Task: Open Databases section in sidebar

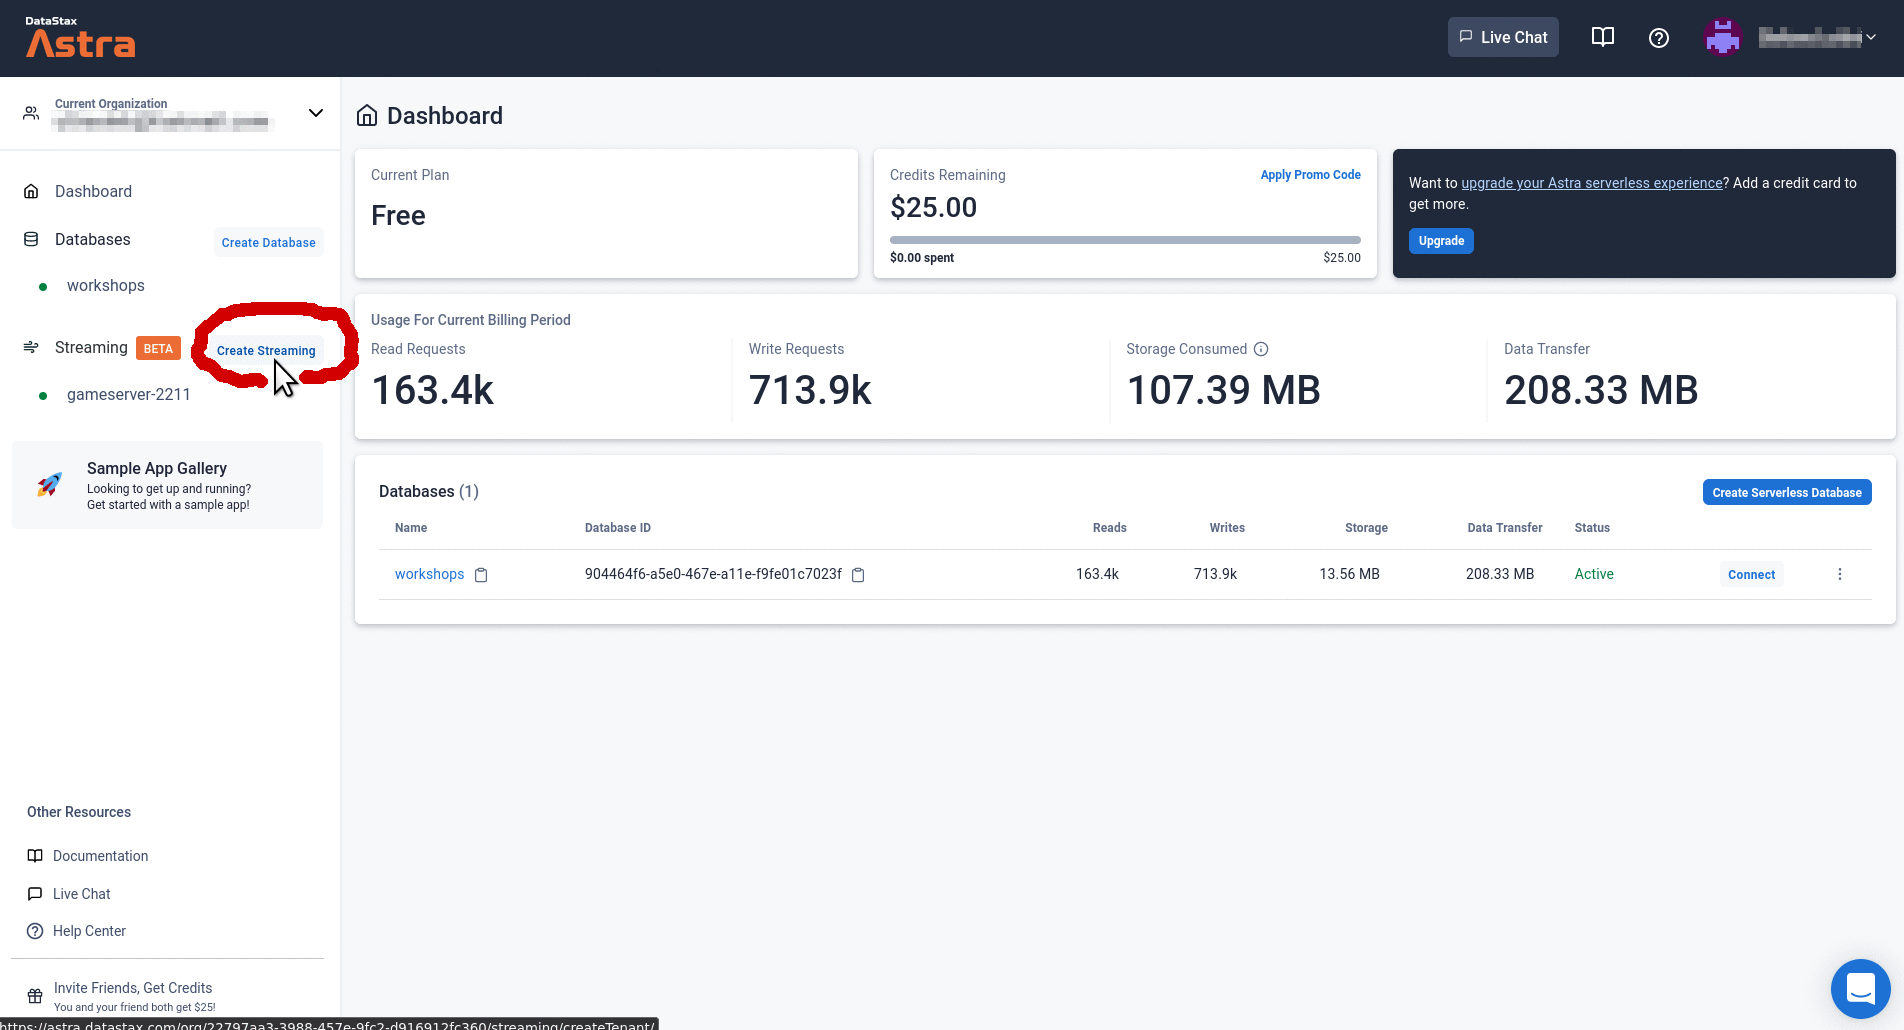Action: (92, 239)
